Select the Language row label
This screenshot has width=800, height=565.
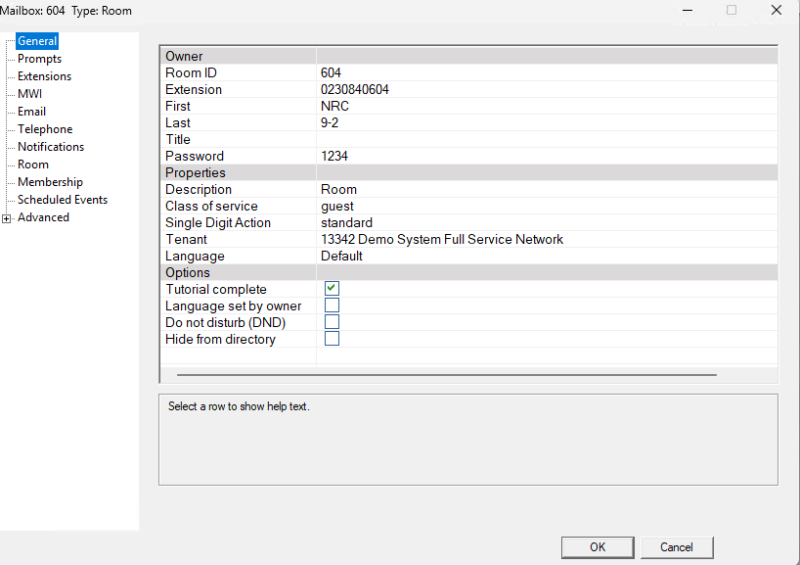tap(195, 256)
